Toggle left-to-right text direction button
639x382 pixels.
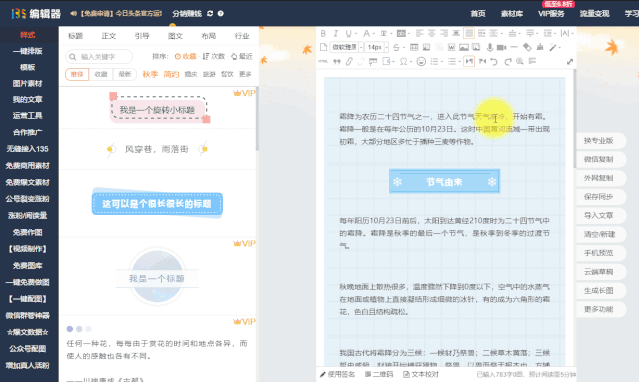pyautogui.click(x=469, y=61)
